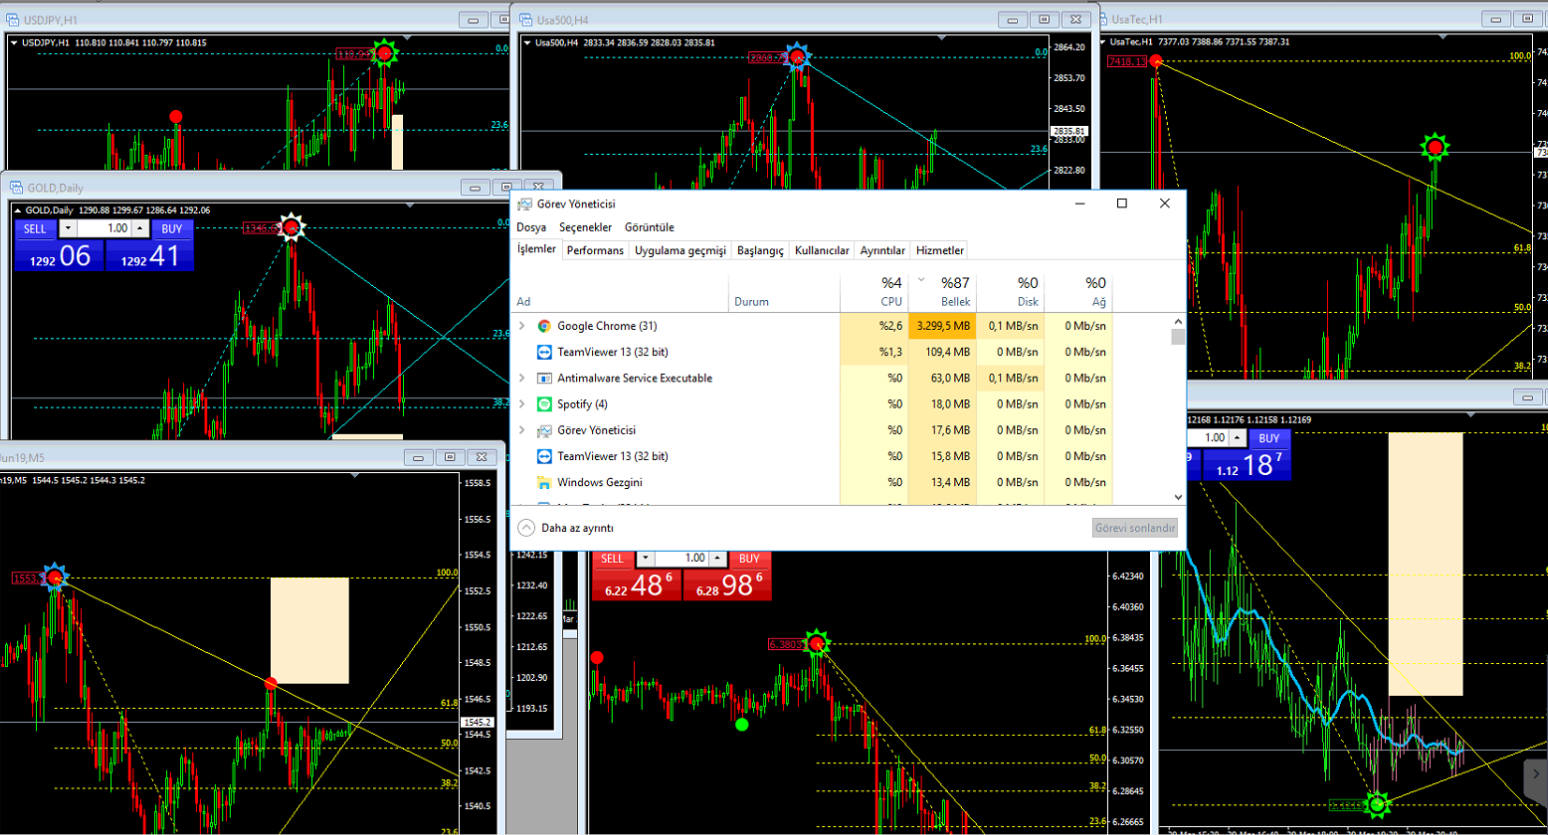Click the volume field on the red trade panel
This screenshot has width=1548, height=835.
(682, 558)
